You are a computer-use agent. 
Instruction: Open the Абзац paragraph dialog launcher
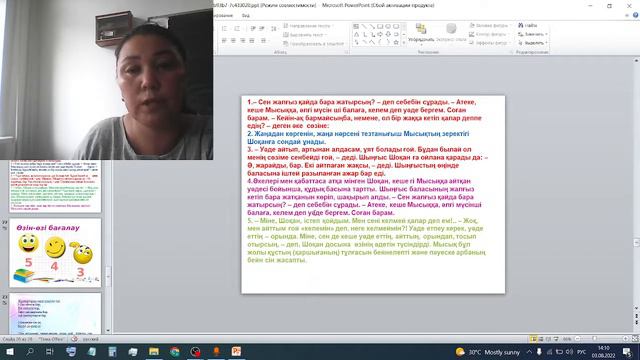pos(346,52)
